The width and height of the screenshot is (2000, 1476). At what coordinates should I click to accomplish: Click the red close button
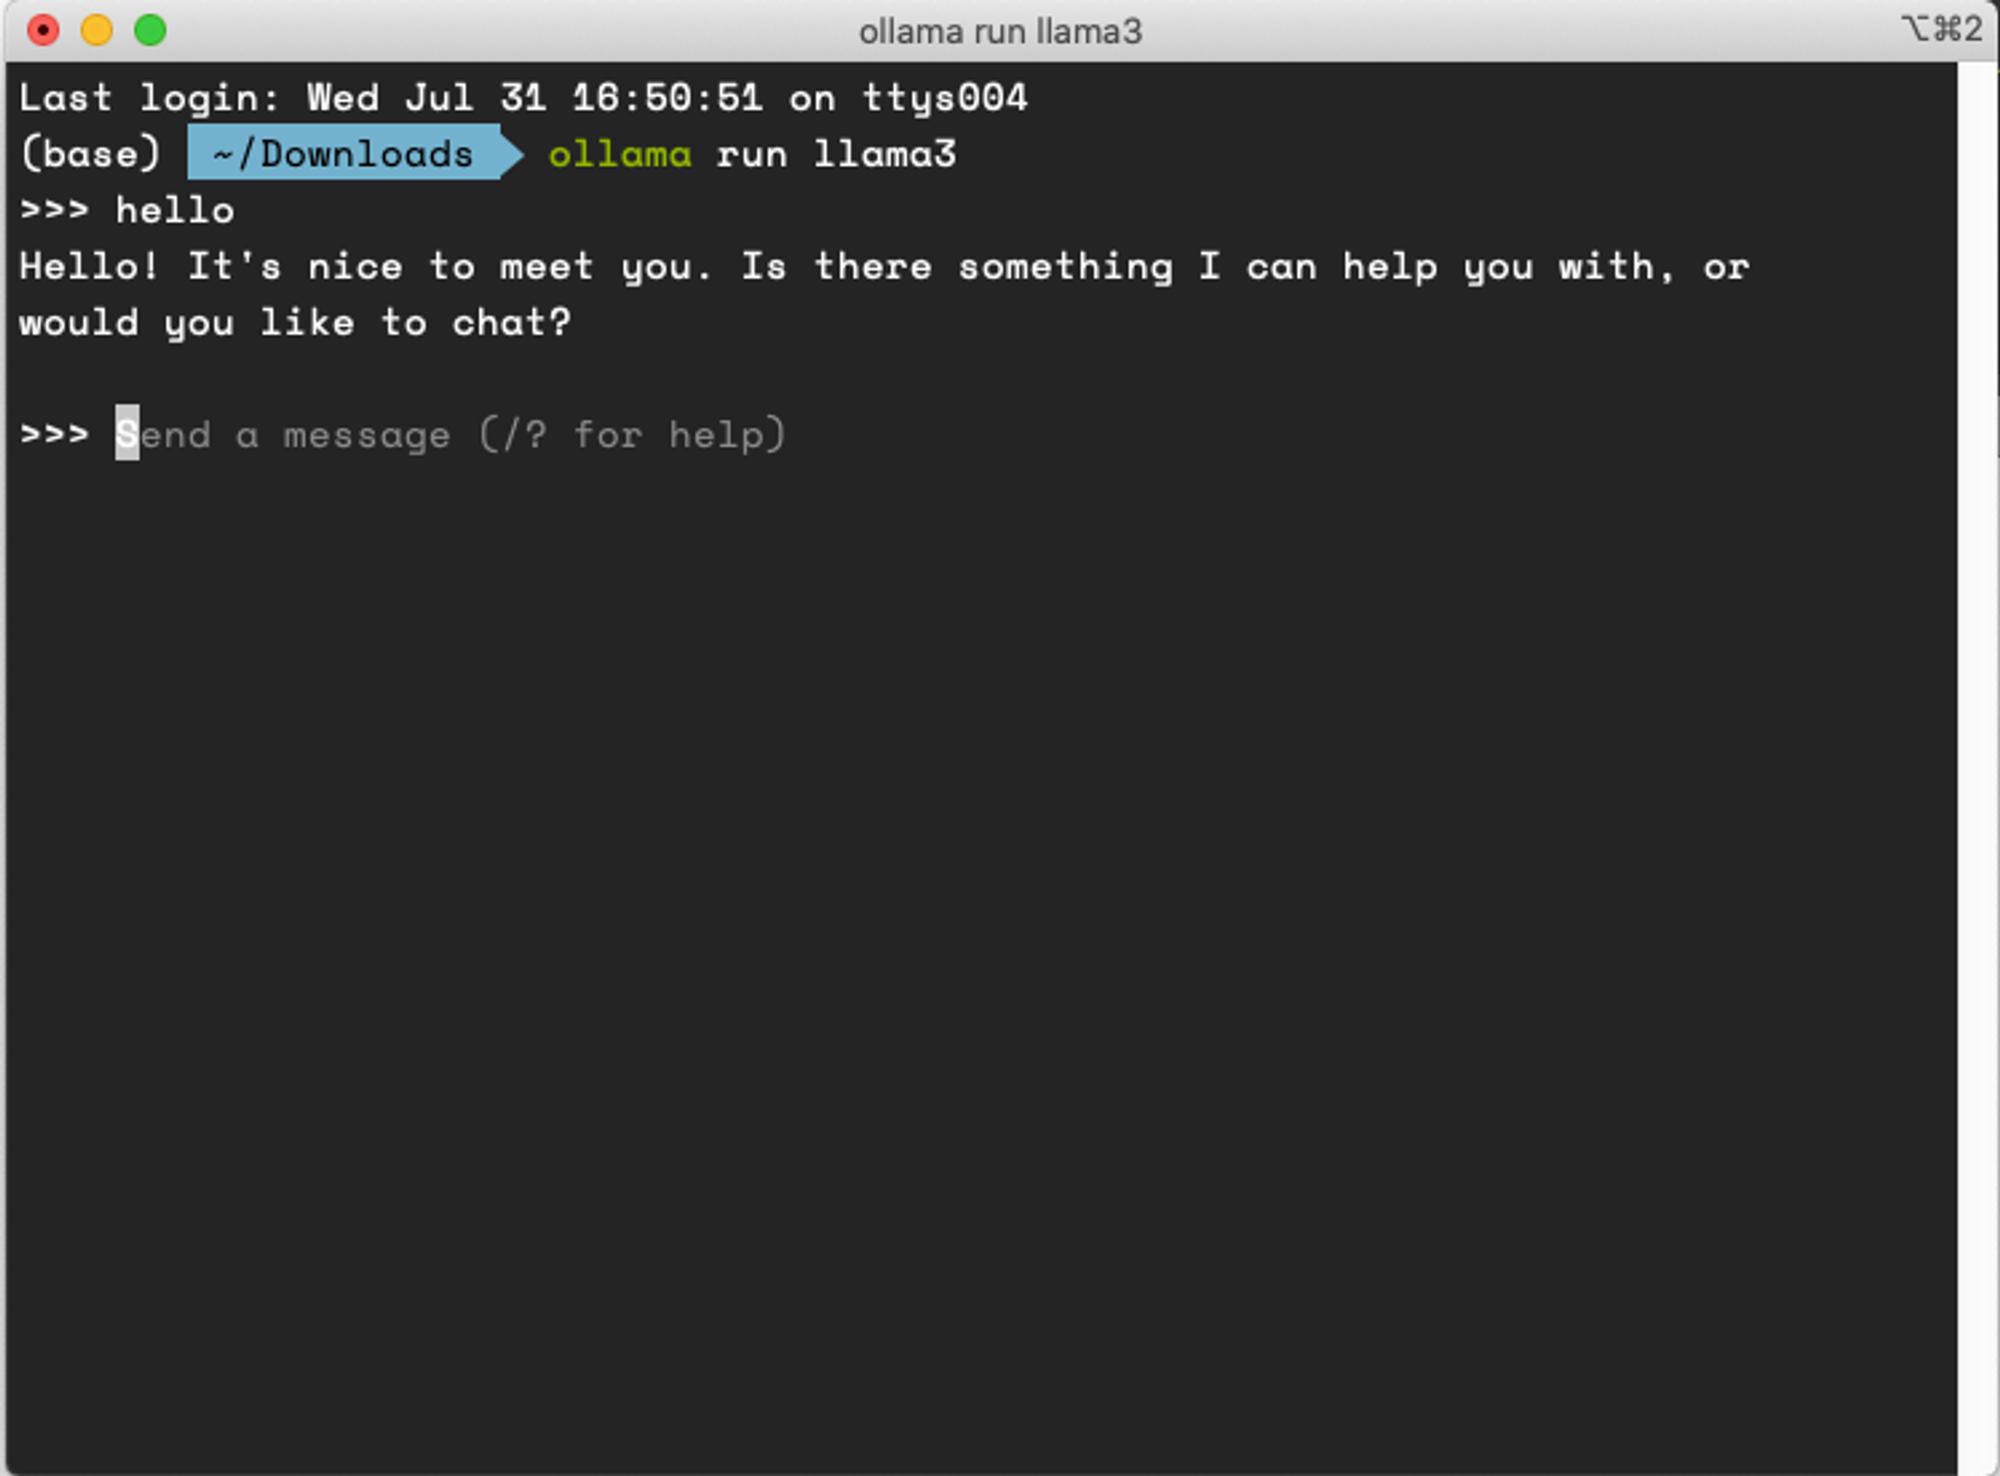point(42,31)
